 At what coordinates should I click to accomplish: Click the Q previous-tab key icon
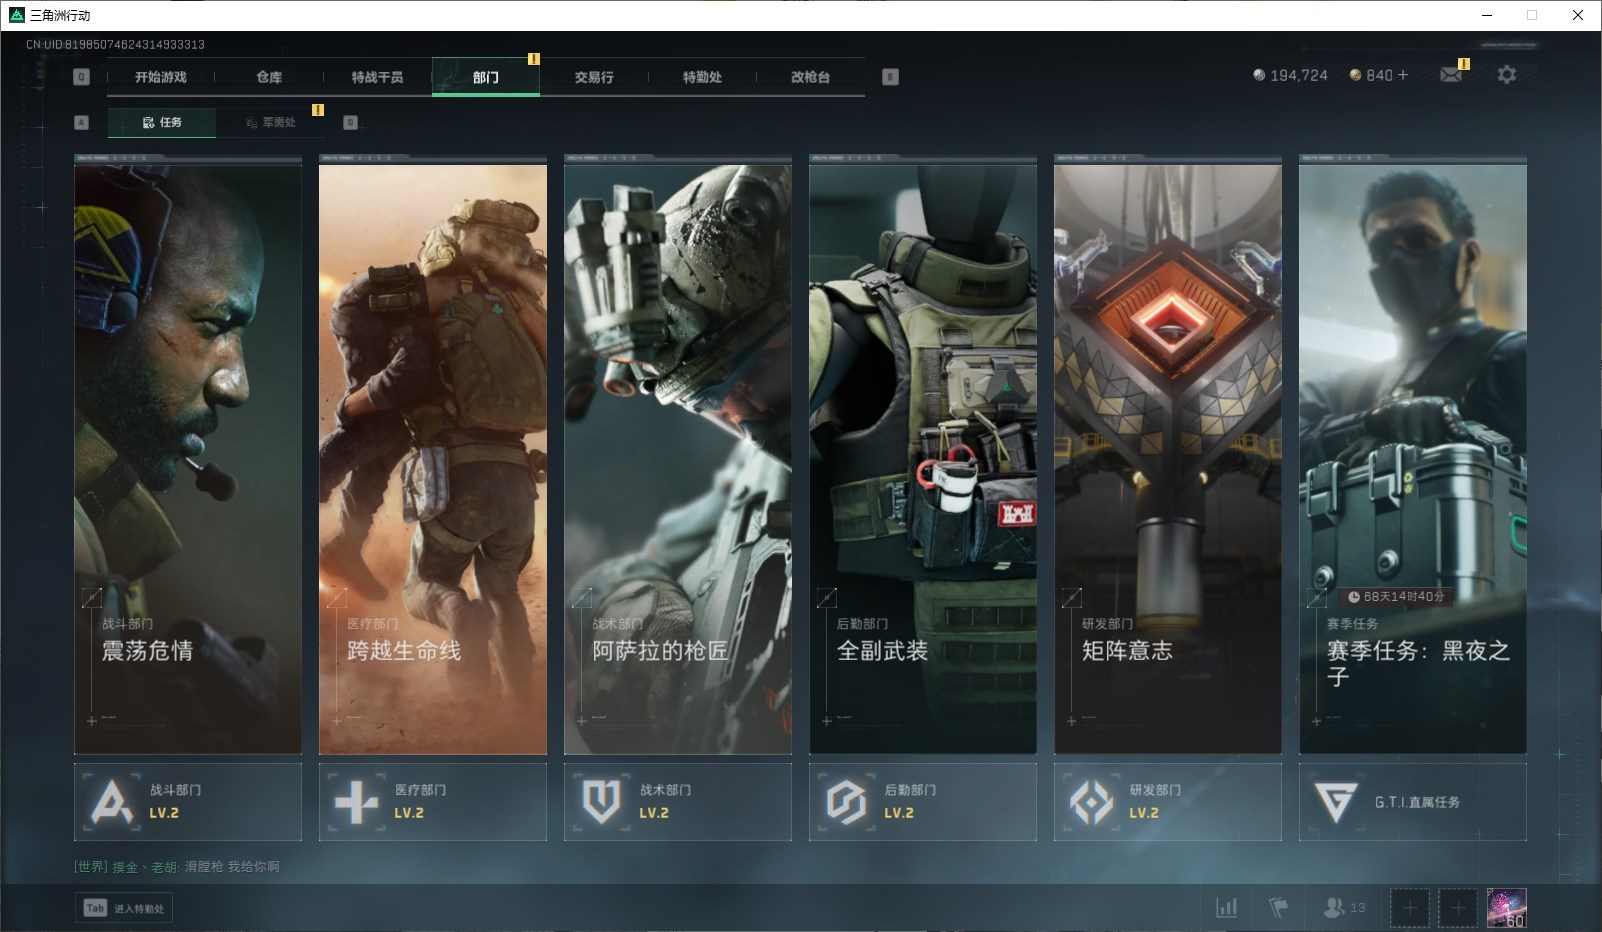tap(82, 77)
